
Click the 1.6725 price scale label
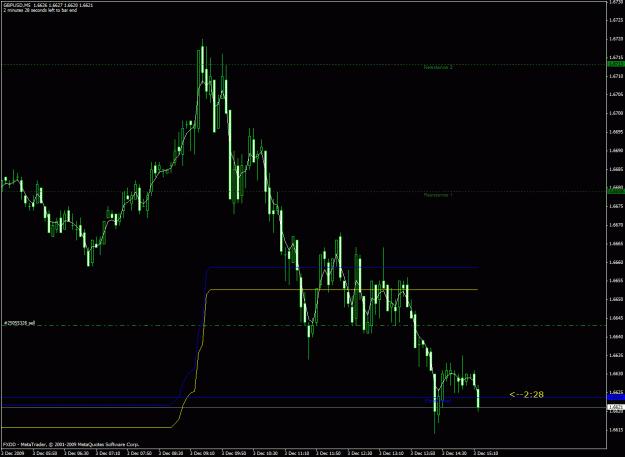tap(616, 20)
